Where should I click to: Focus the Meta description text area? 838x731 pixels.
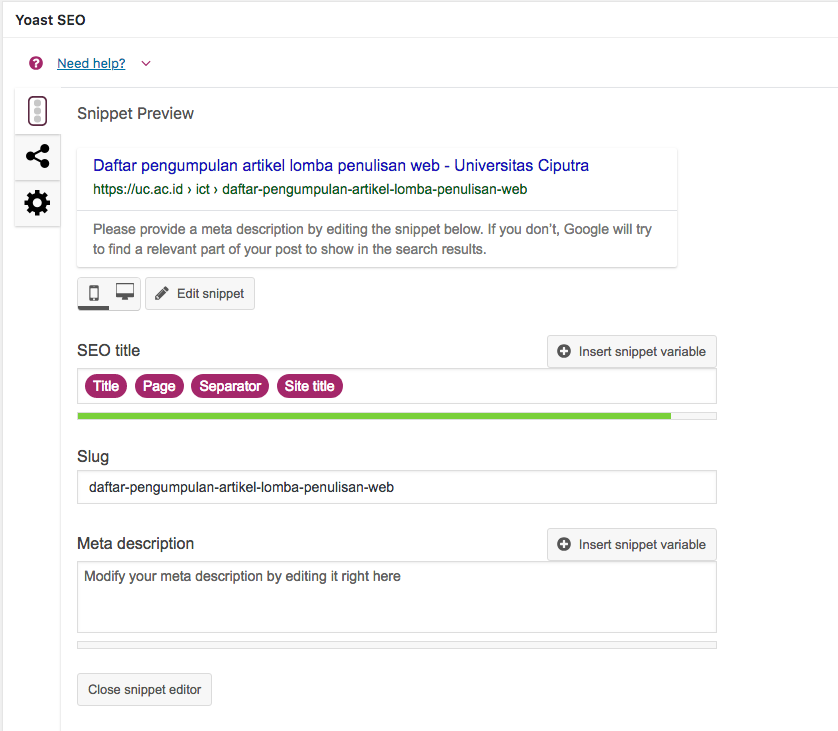[x=397, y=597]
